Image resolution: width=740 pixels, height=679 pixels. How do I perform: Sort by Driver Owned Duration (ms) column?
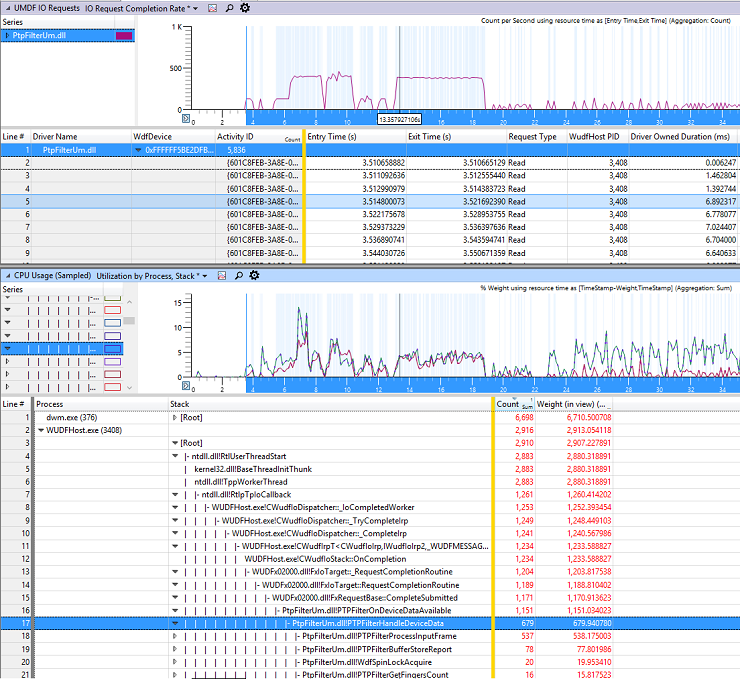click(680, 137)
